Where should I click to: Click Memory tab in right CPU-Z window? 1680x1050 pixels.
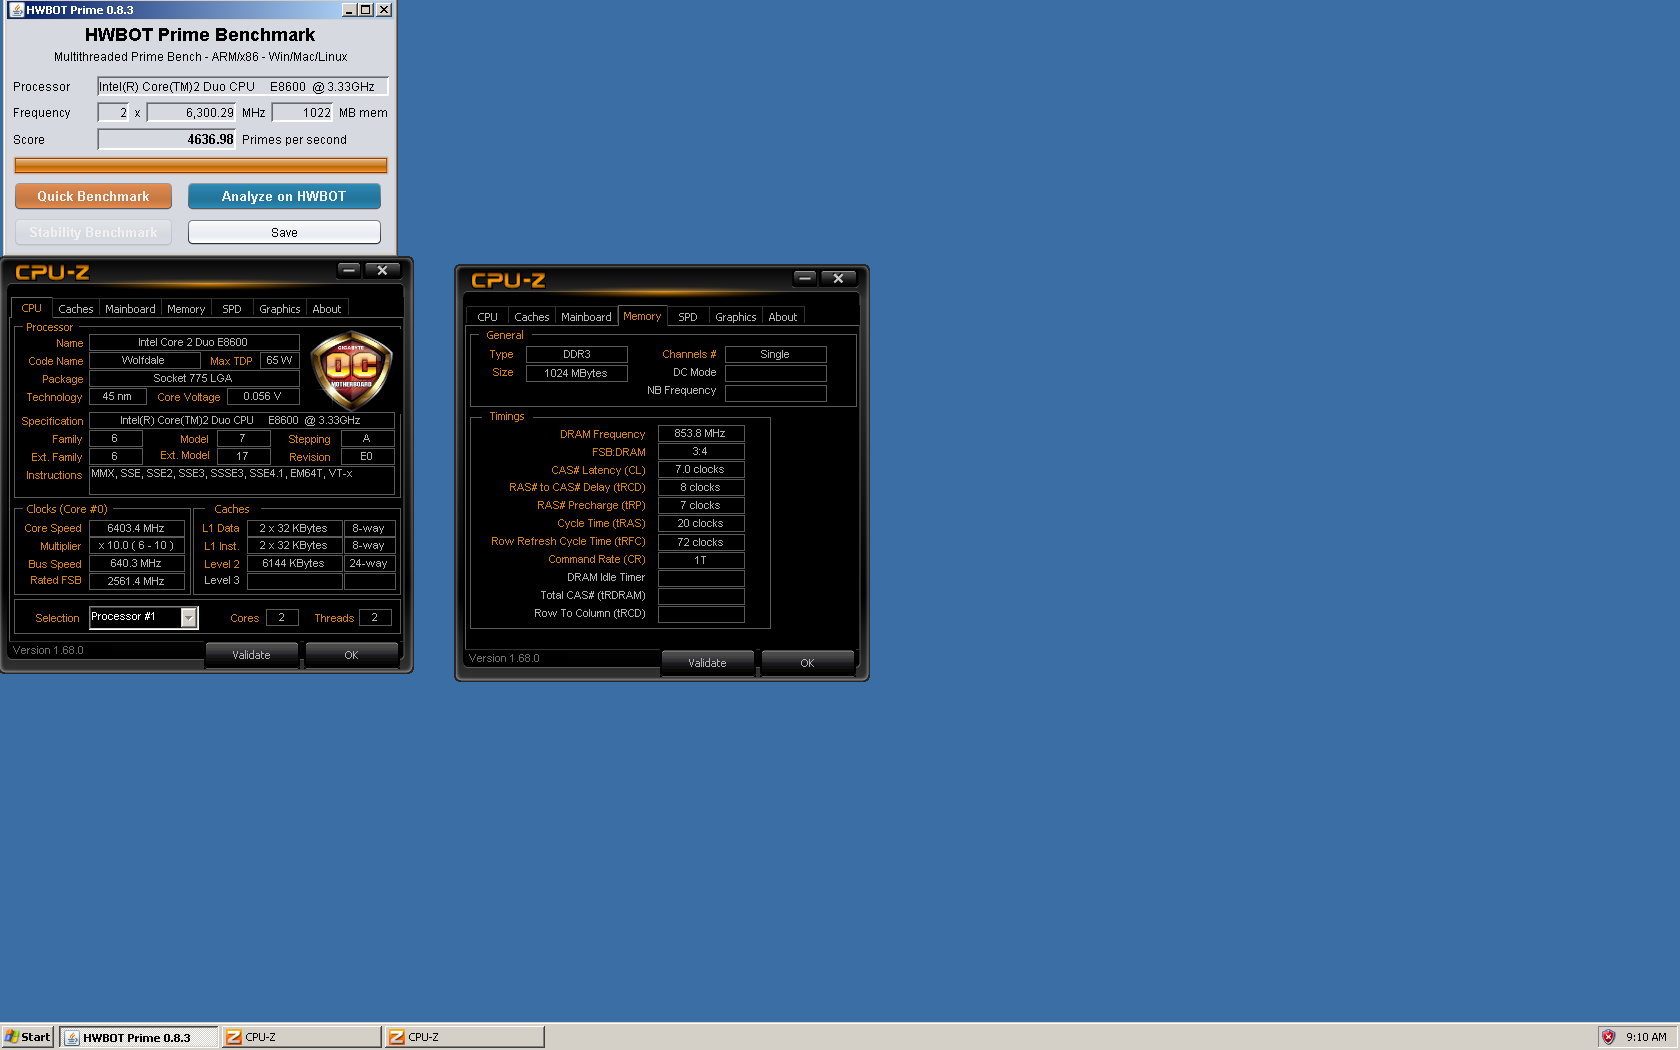(x=642, y=316)
